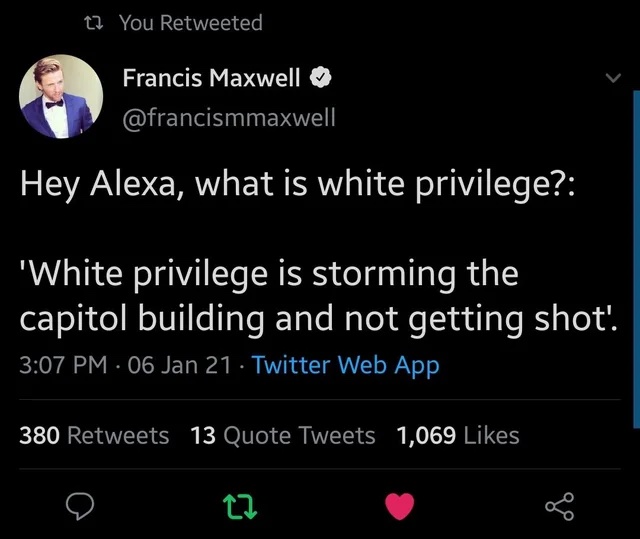This screenshot has height=539, width=640.
Task: Click the 3:07 PM timestamp
Action: click(x=61, y=365)
